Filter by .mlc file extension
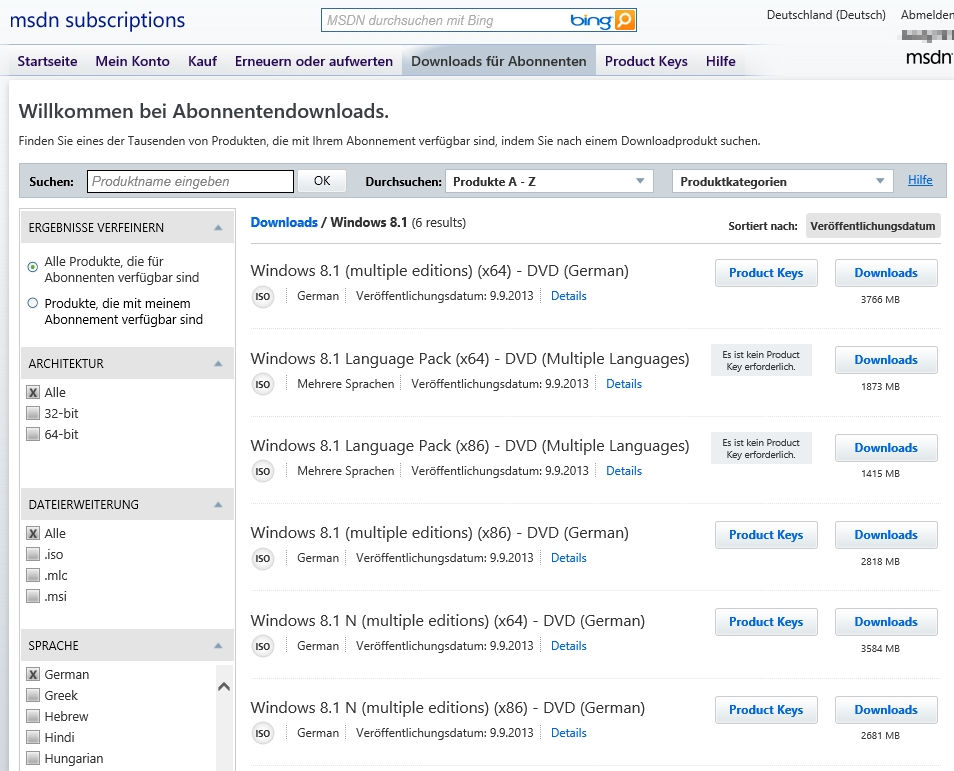 click(33, 576)
